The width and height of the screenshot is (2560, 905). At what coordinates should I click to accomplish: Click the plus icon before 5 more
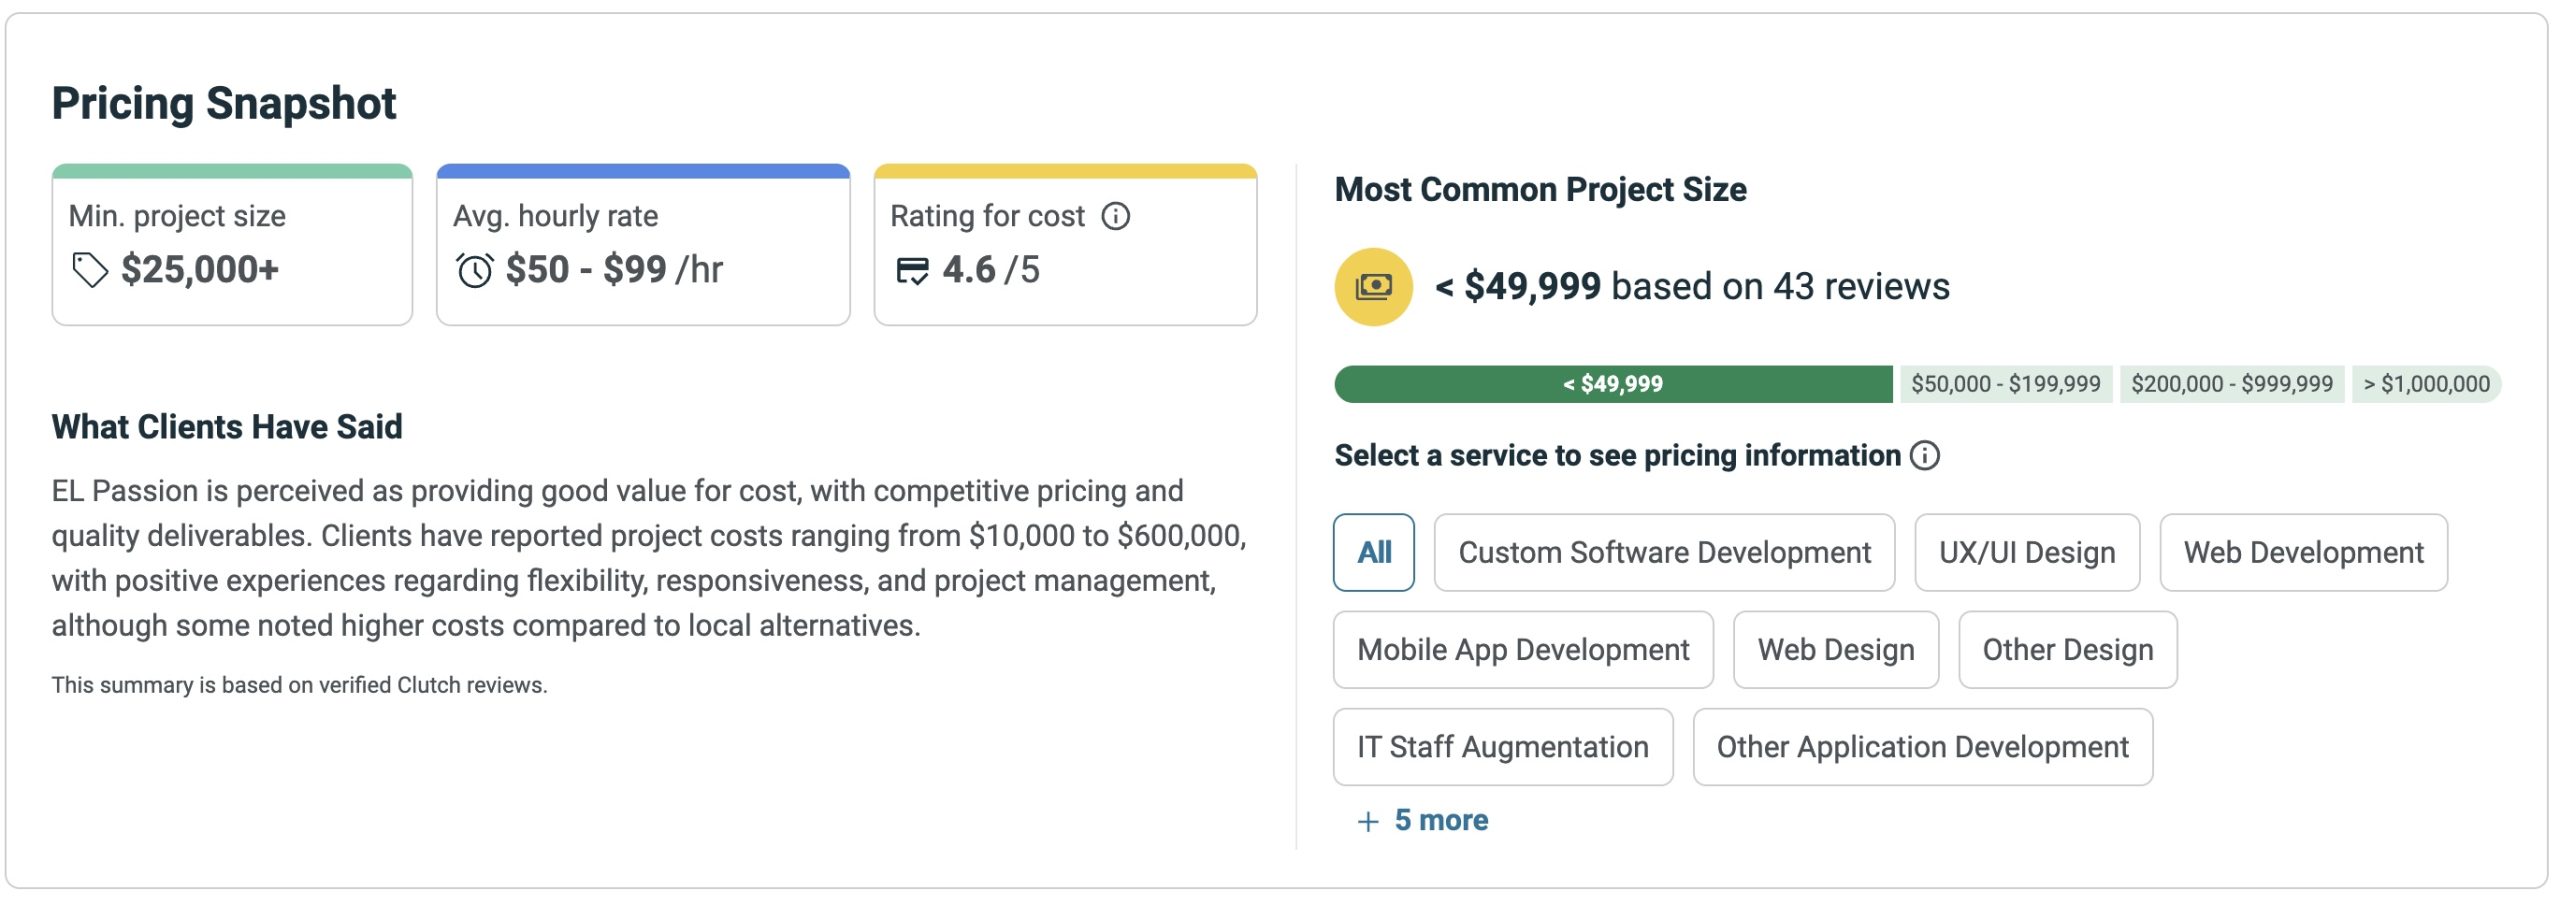pos(1366,820)
